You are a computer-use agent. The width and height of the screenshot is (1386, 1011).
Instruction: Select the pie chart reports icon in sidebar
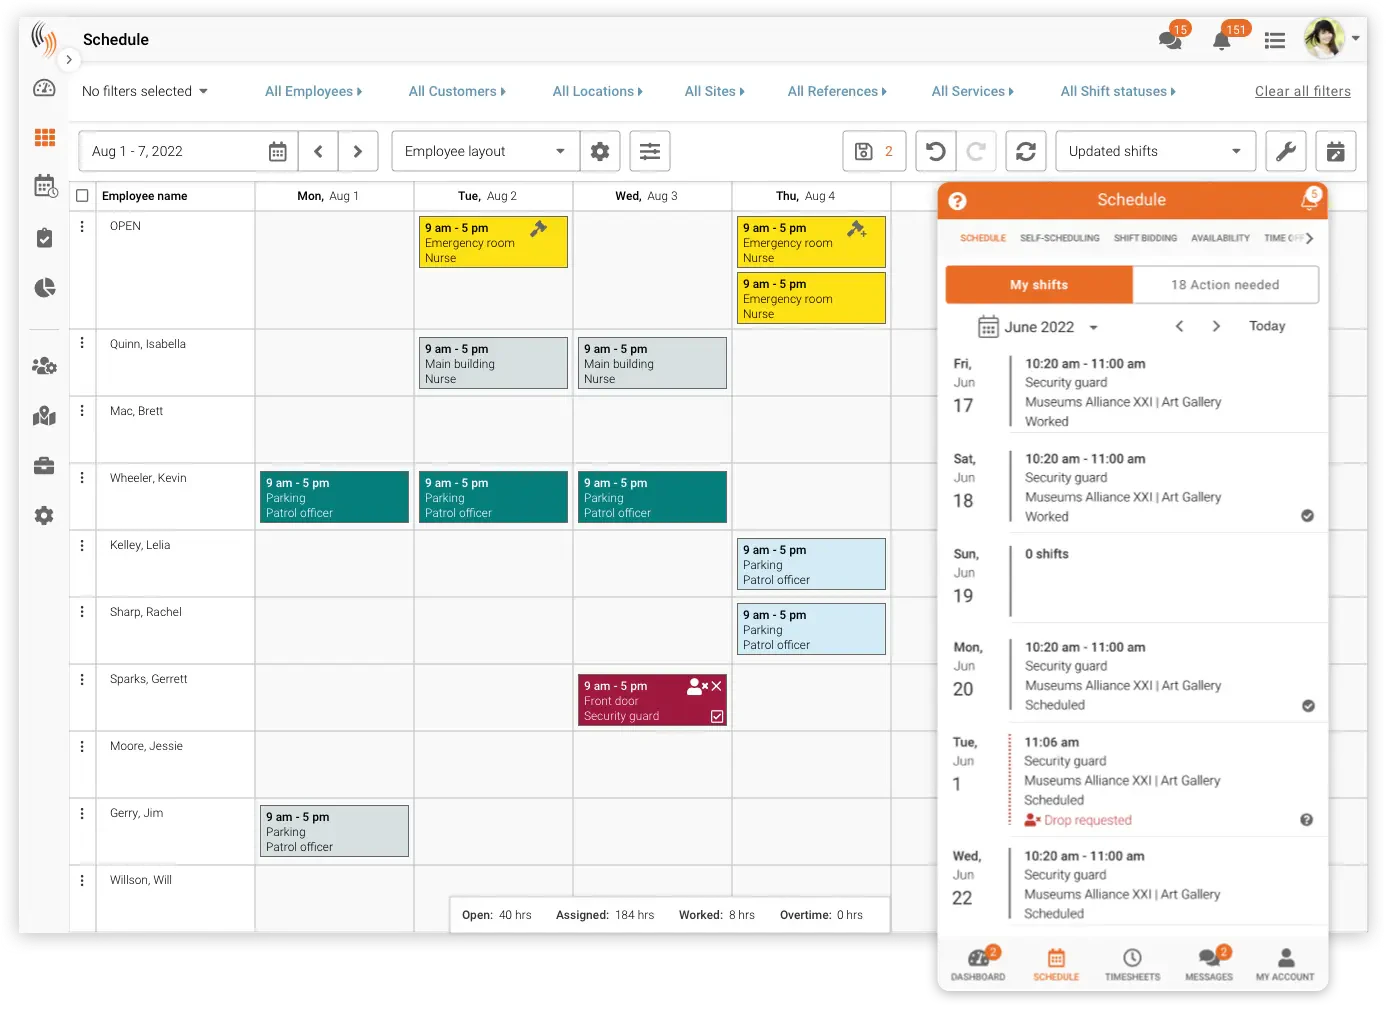pos(44,288)
